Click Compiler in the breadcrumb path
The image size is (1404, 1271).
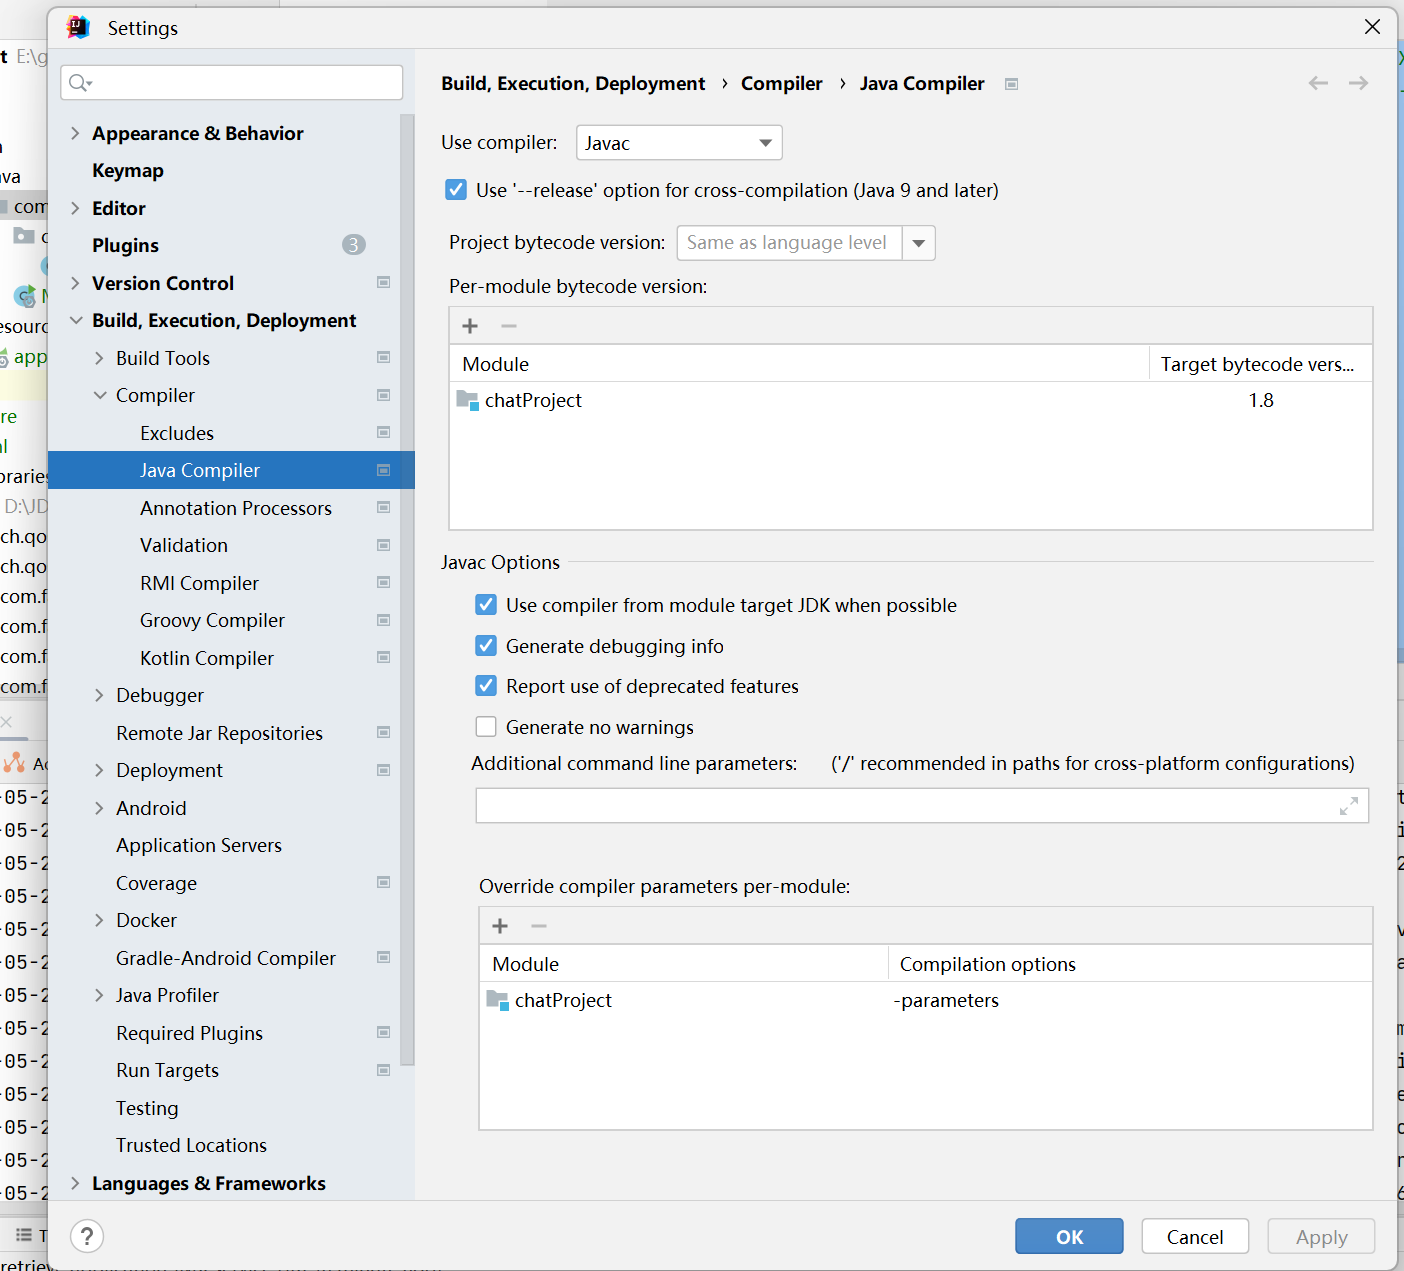781,84
